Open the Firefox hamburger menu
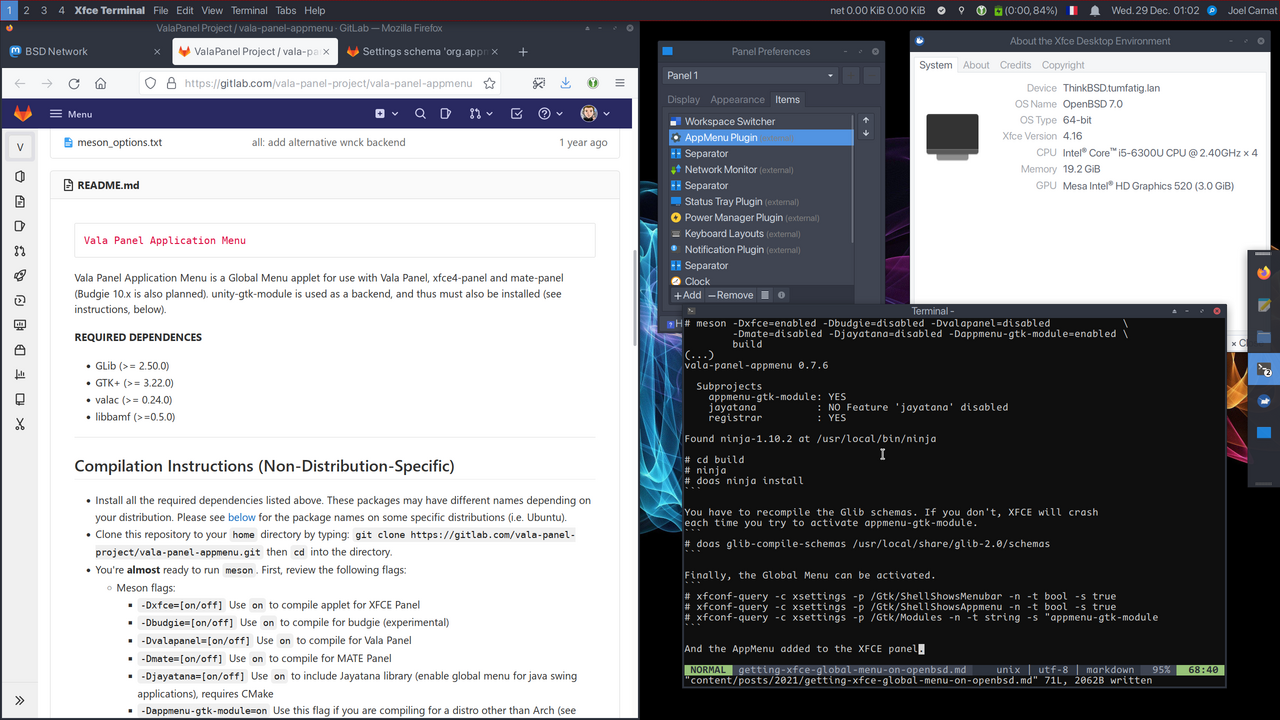 [620, 84]
